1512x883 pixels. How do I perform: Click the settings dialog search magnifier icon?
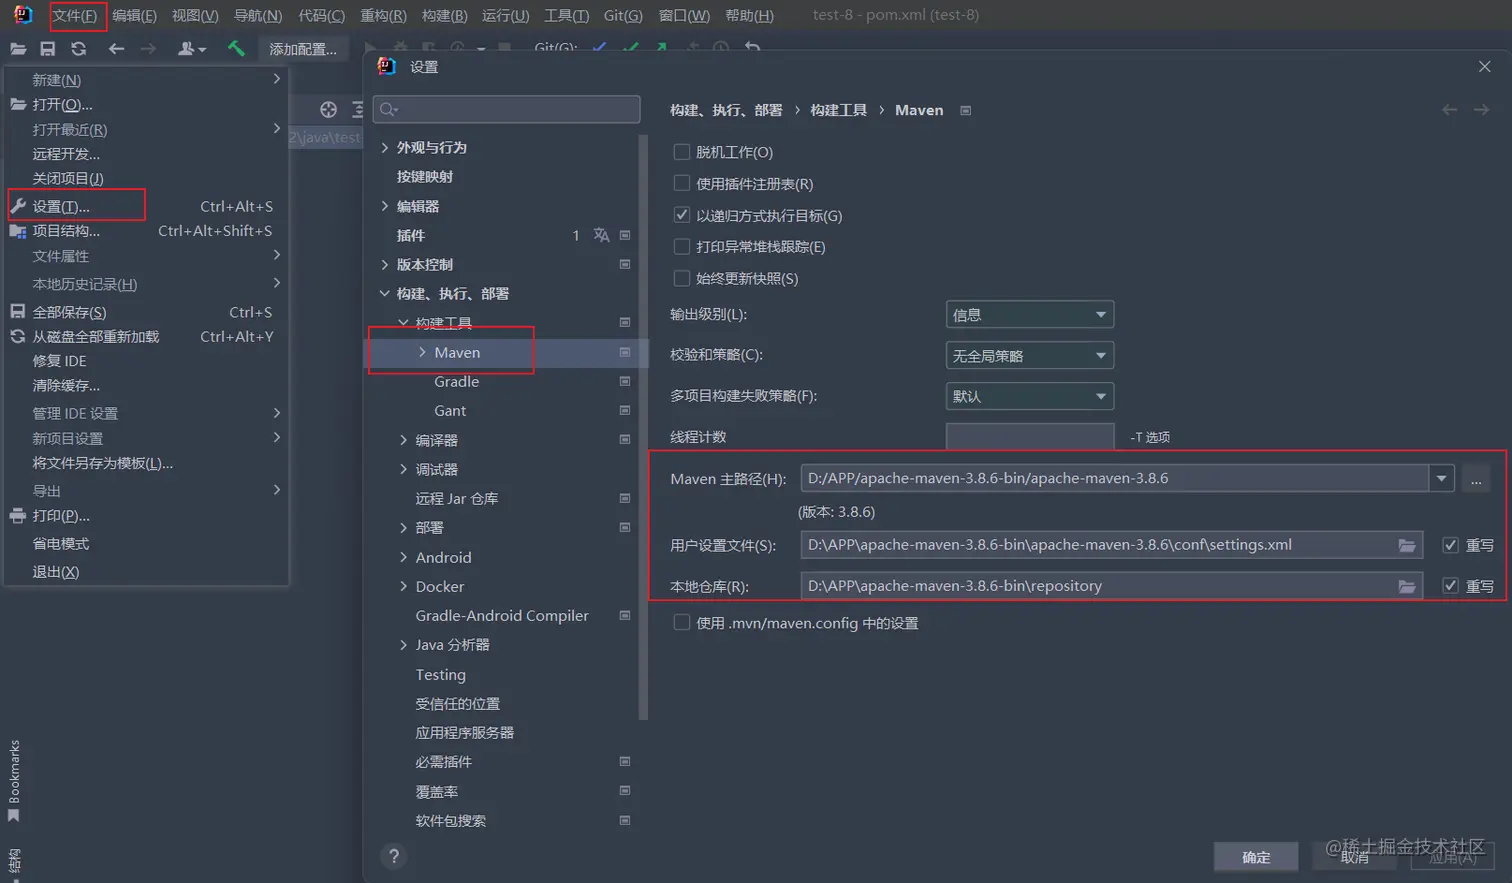coord(389,109)
